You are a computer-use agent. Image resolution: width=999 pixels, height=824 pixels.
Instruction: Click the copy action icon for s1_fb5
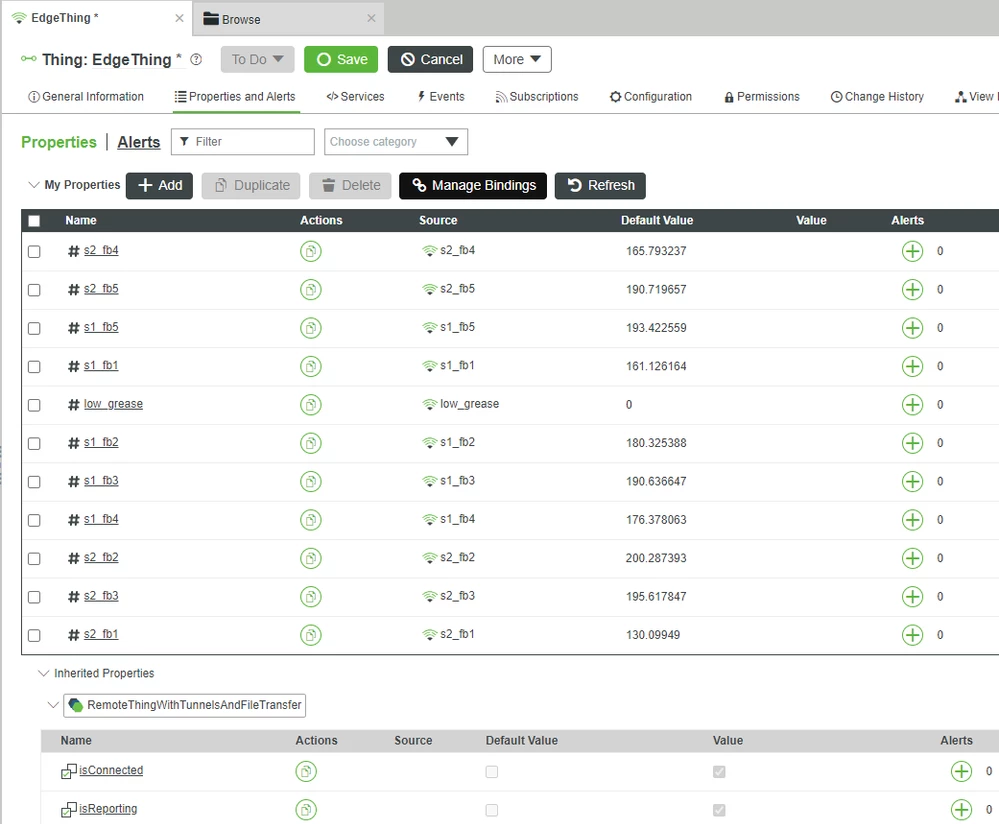pos(310,328)
